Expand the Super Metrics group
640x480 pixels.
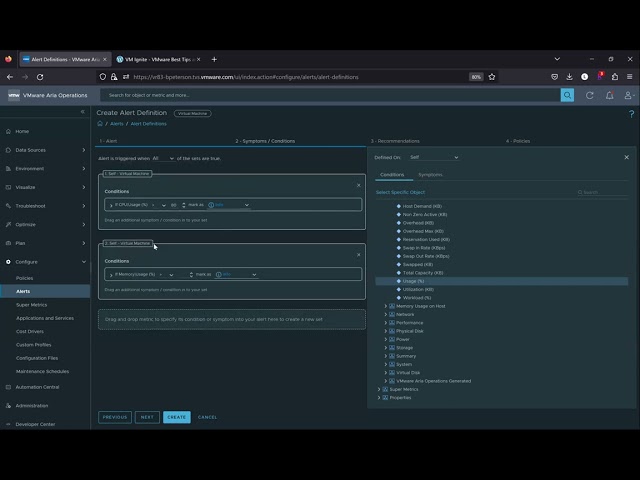point(379,389)
